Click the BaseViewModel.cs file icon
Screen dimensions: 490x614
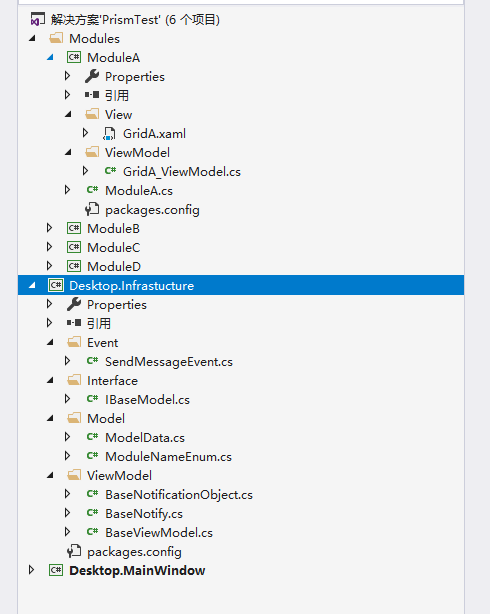click(x=92, y=532)
